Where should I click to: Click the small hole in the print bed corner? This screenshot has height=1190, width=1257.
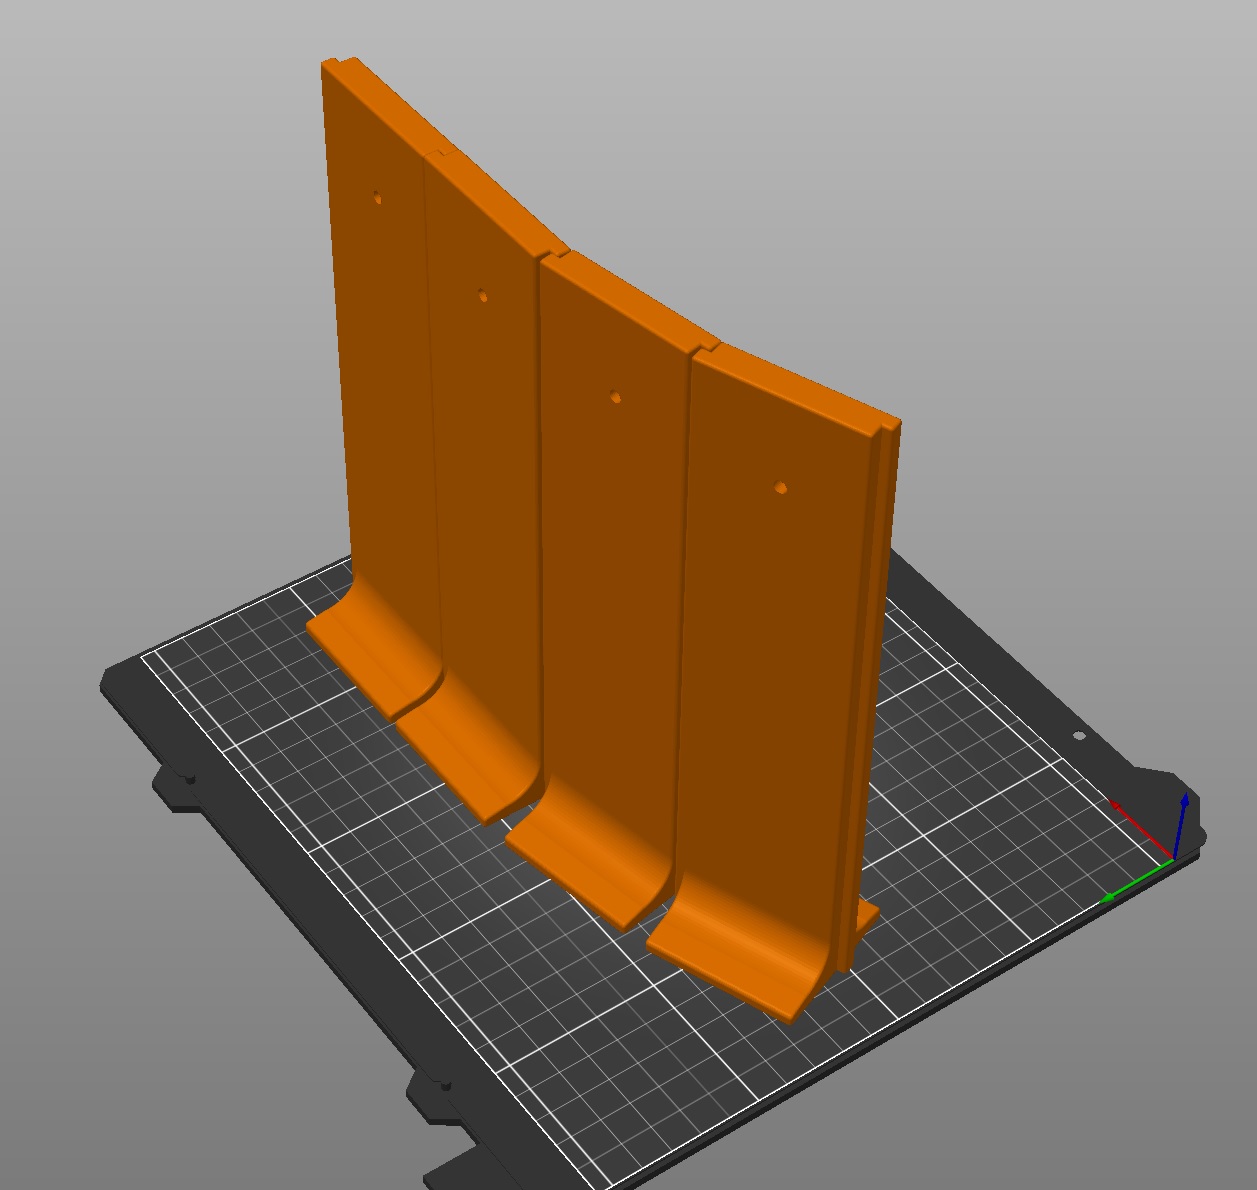[x=1079, y=736]
